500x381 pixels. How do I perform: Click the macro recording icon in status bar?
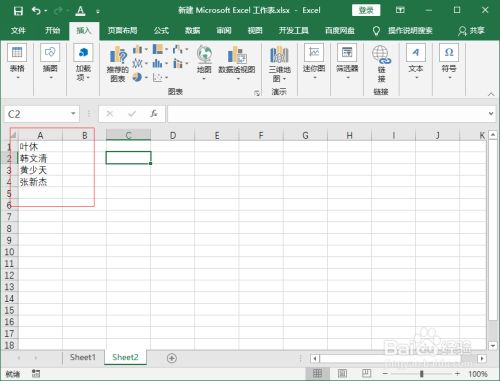(x=36, y=373)
